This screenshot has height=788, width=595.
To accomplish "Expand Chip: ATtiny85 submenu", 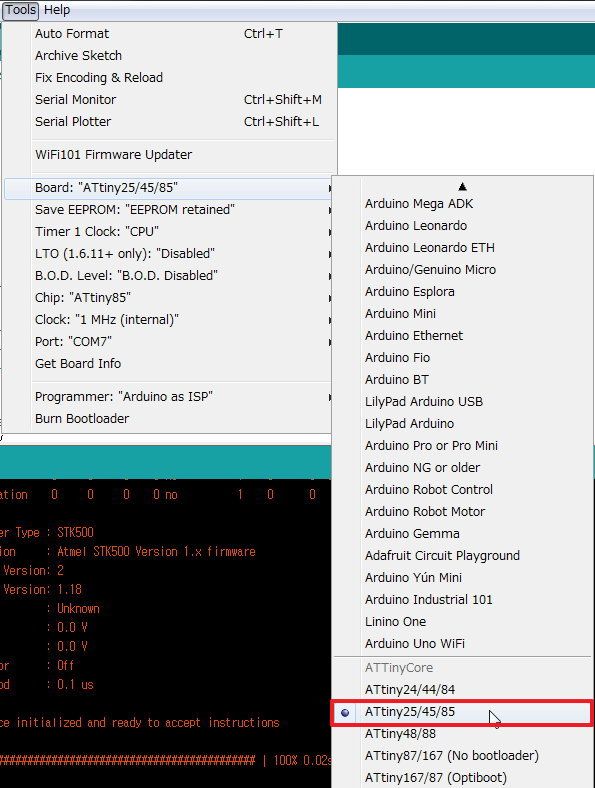I will (x=169, y=298).
